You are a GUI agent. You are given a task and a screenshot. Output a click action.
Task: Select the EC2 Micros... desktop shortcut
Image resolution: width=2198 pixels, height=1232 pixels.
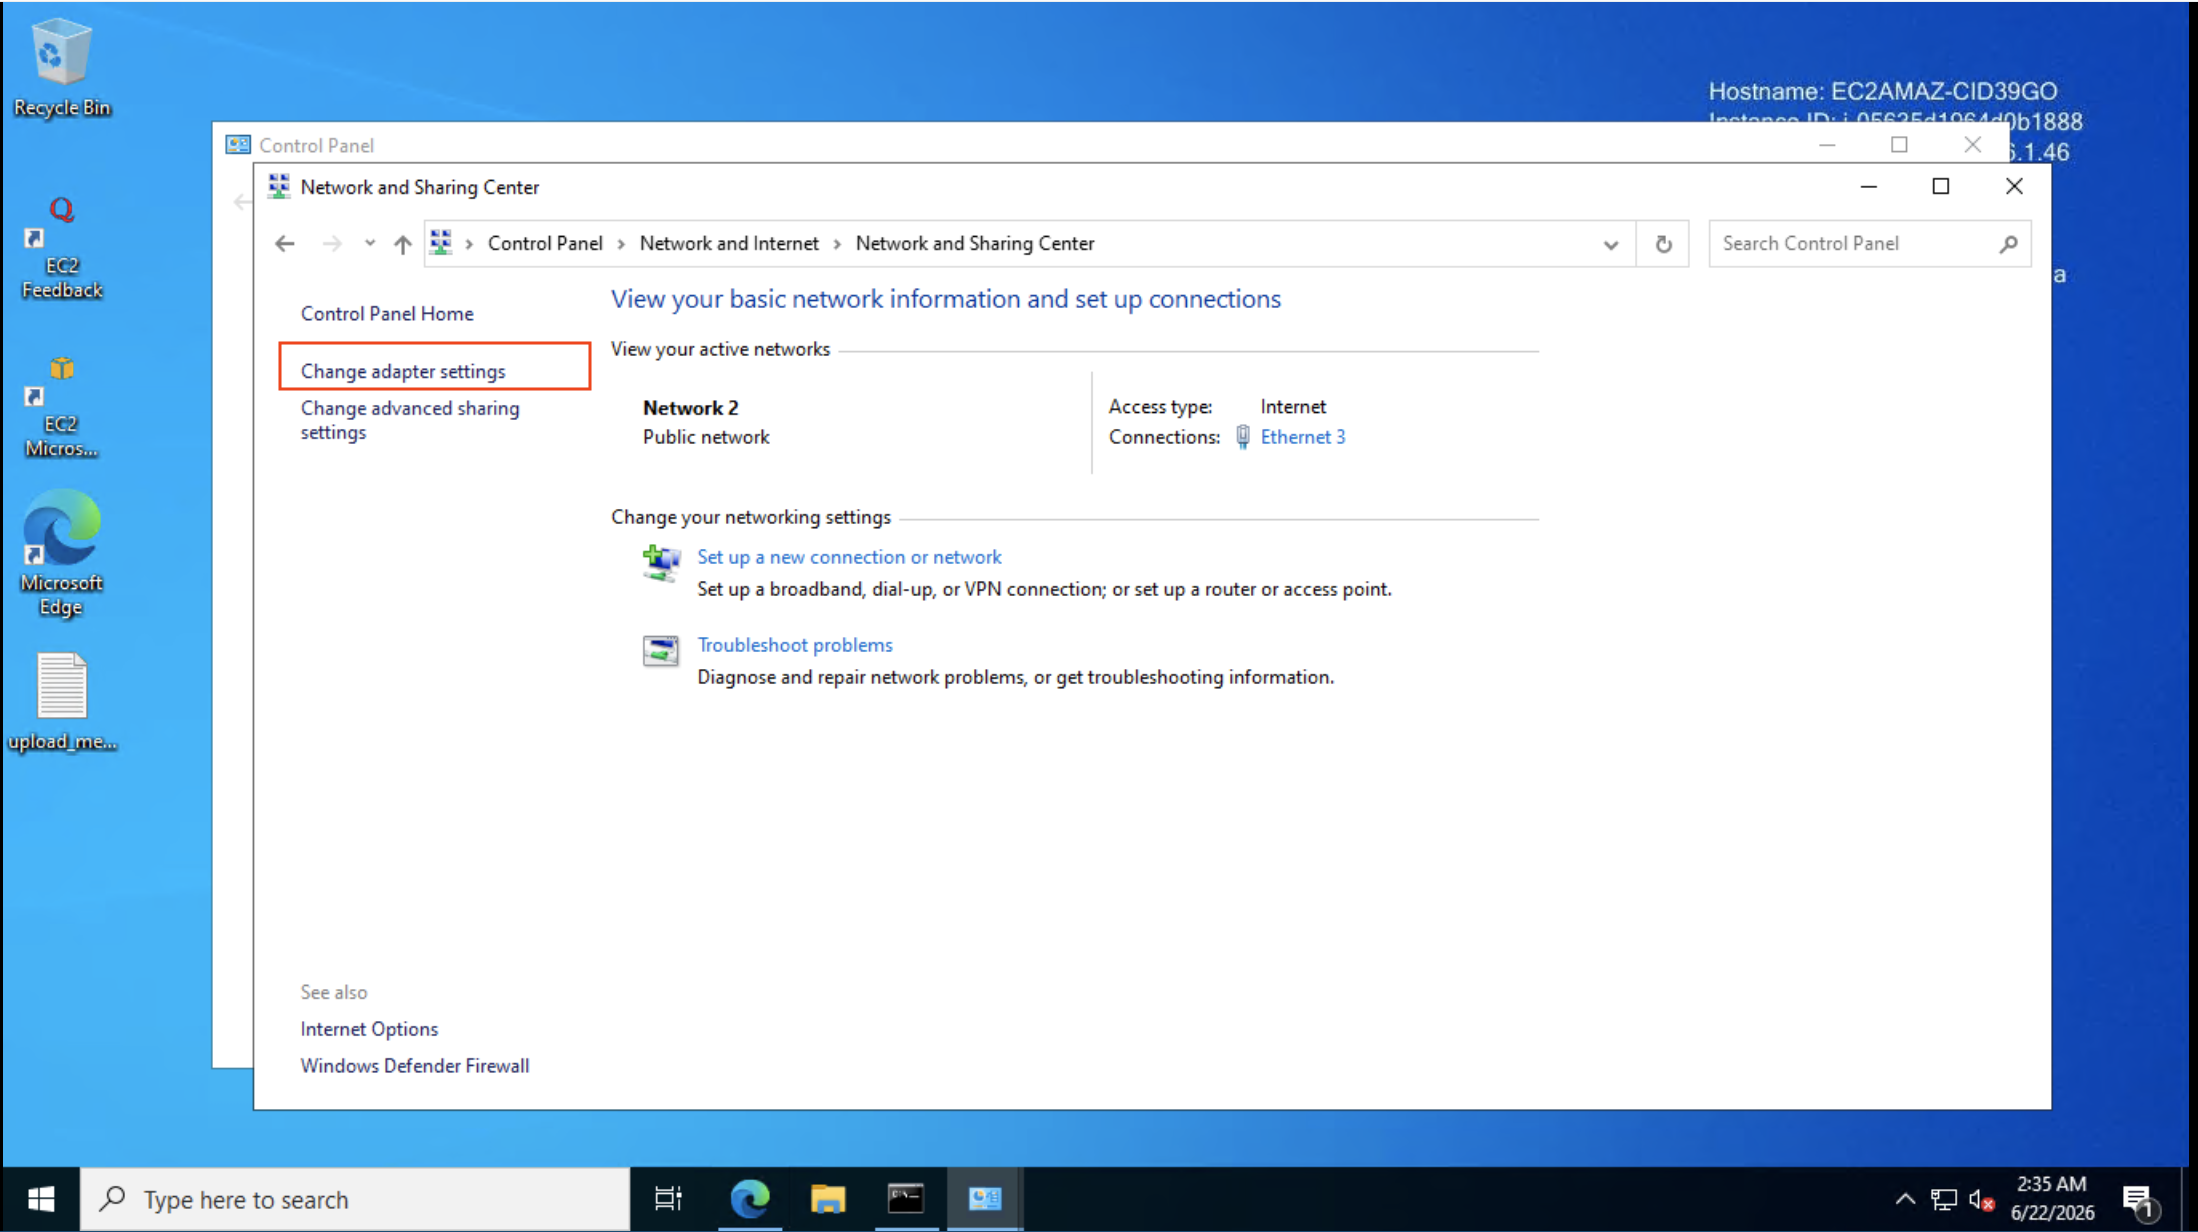click(62, 407)
